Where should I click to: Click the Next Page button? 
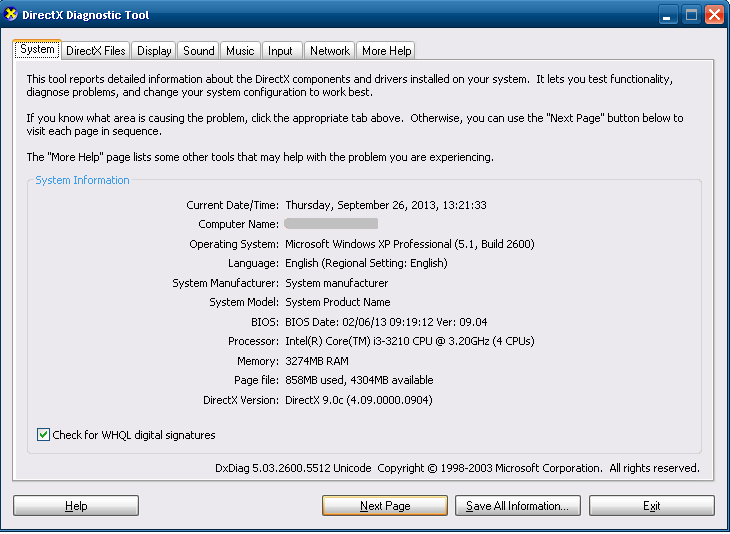coord(385,506)
